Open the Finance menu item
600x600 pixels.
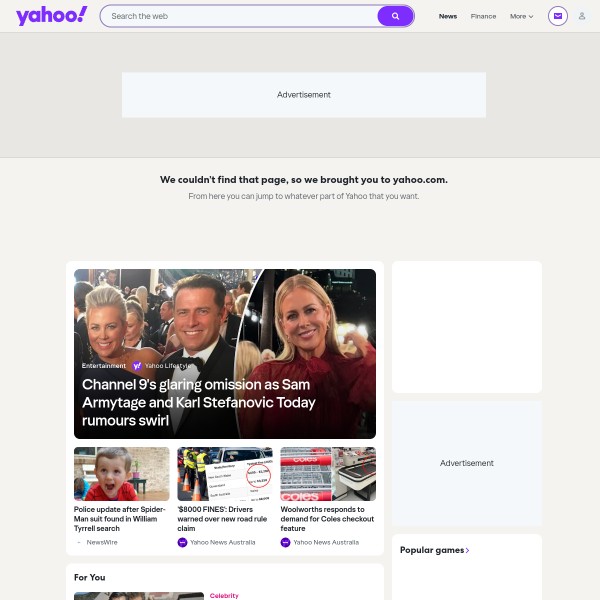pyautogui.click(x=483, y=16)
